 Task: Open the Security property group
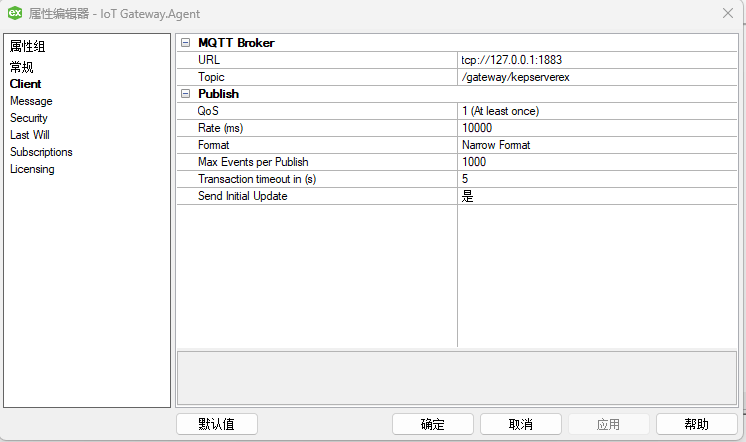[29, 118]
